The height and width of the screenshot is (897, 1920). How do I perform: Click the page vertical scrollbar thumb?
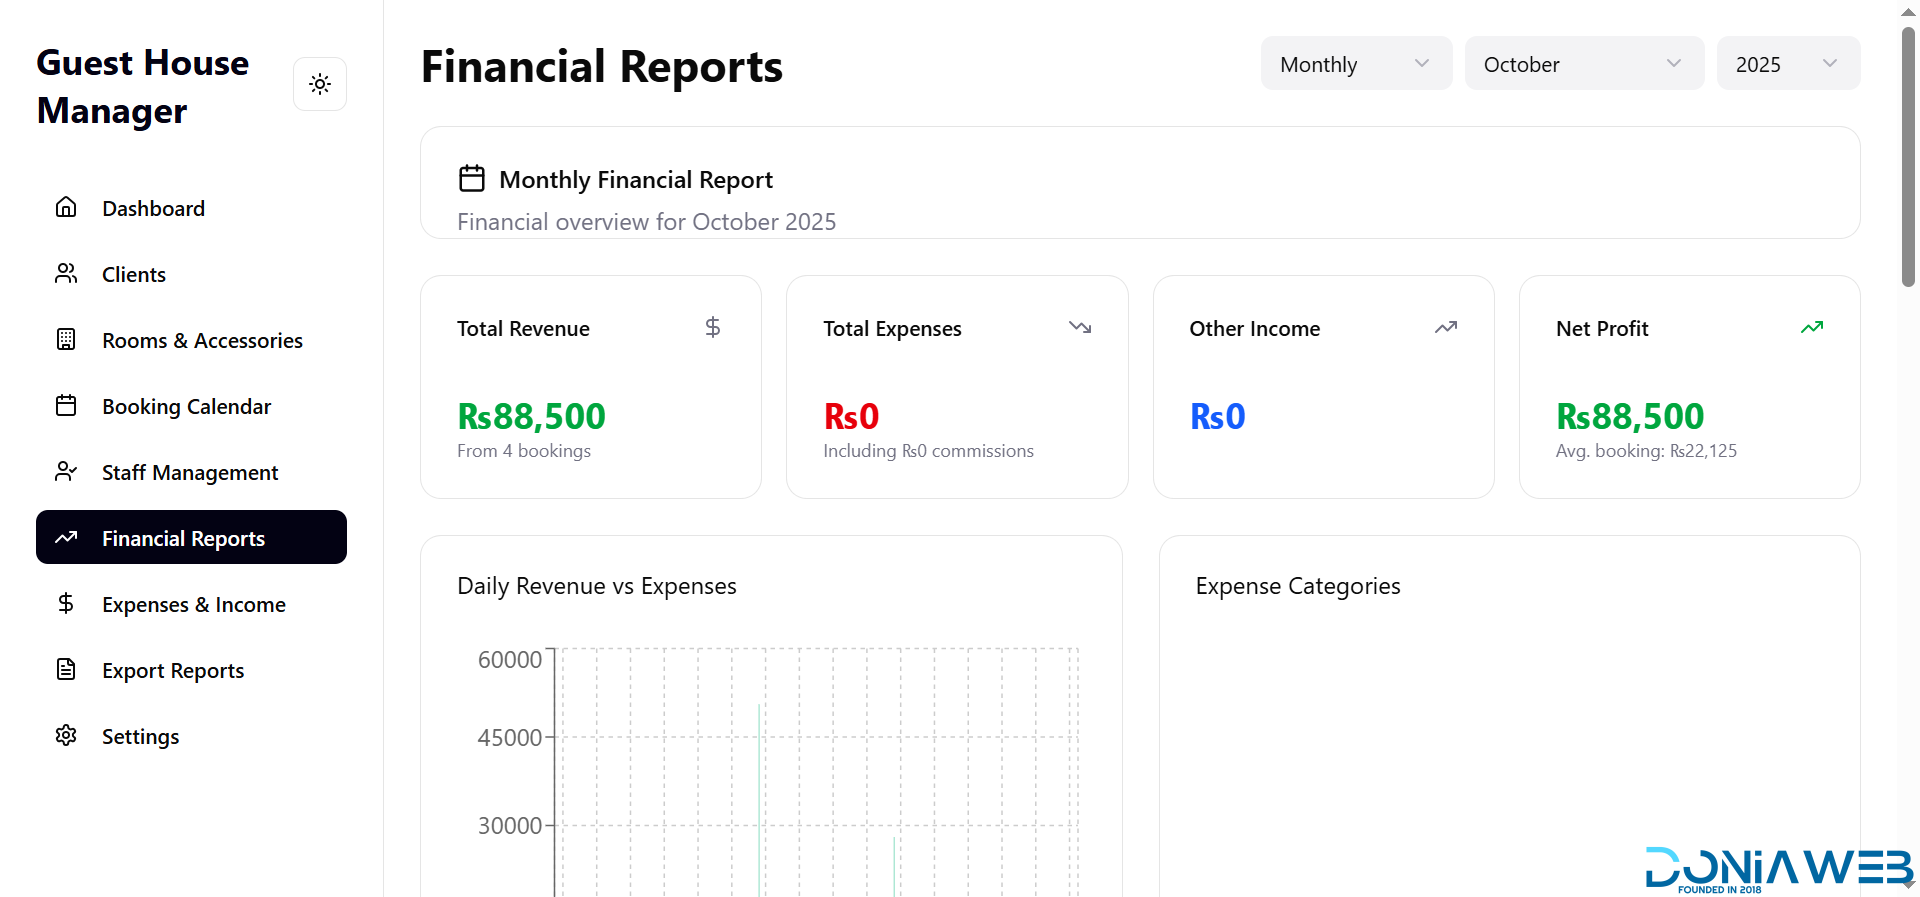(x=1908, y=155)
